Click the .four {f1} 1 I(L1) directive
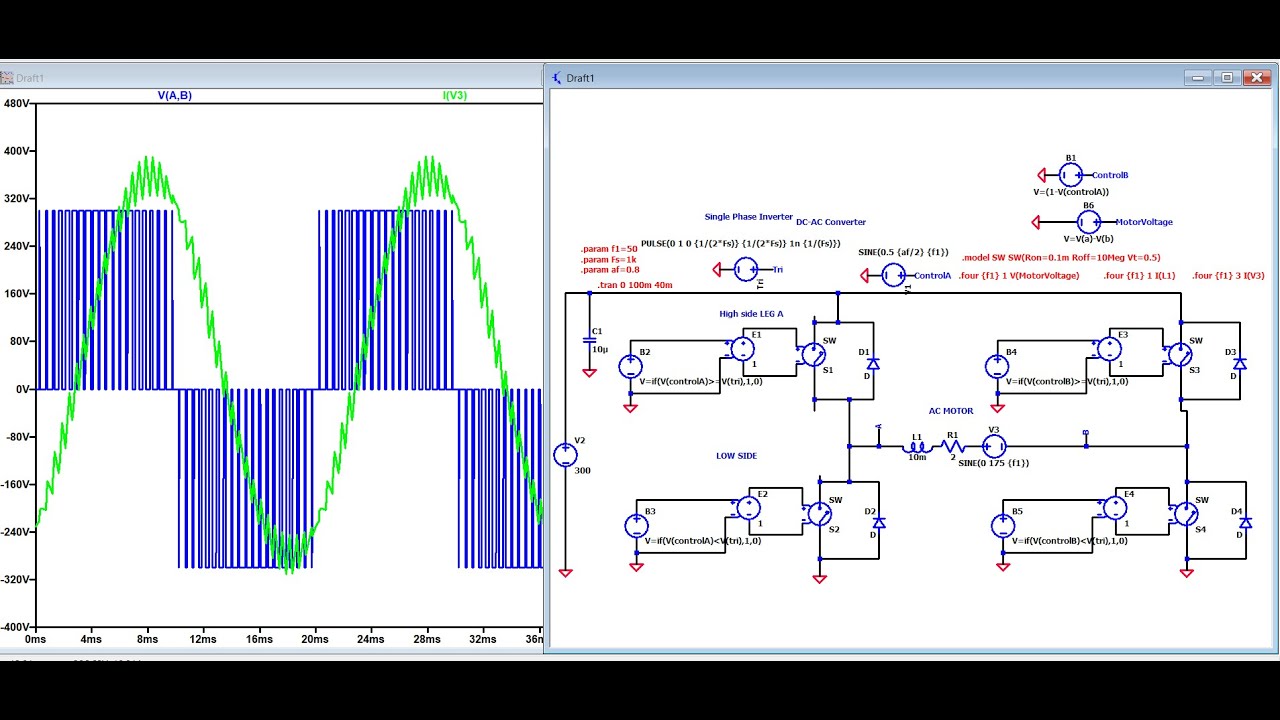Viewport: 1280px width, 720px height. pos(1139,276)
